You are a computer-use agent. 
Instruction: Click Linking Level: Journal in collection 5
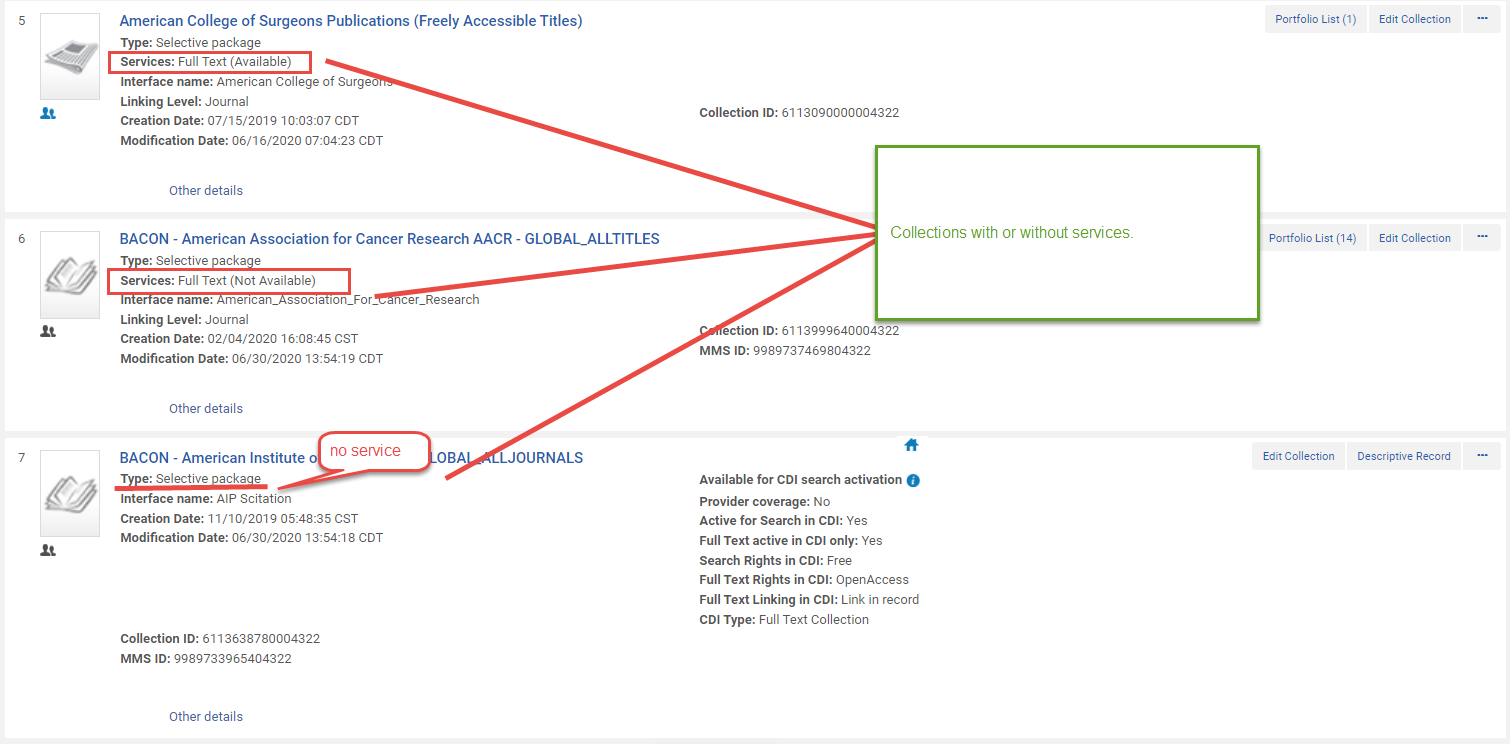[185, 102]
